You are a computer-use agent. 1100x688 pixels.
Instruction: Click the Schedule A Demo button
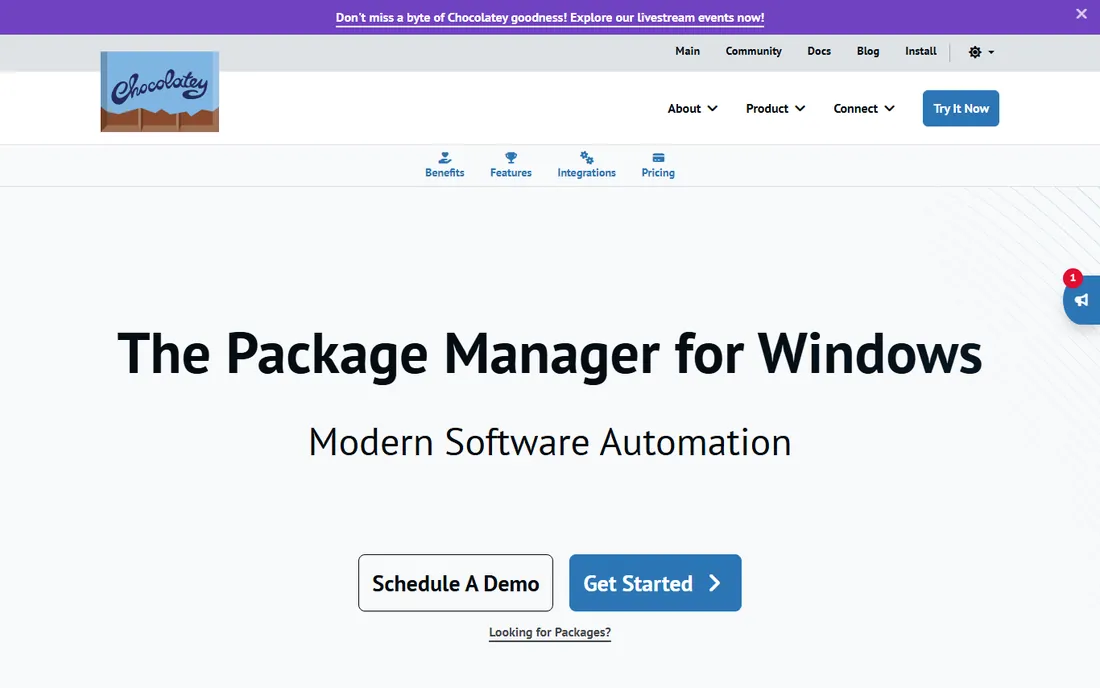[x=455, y=583]
